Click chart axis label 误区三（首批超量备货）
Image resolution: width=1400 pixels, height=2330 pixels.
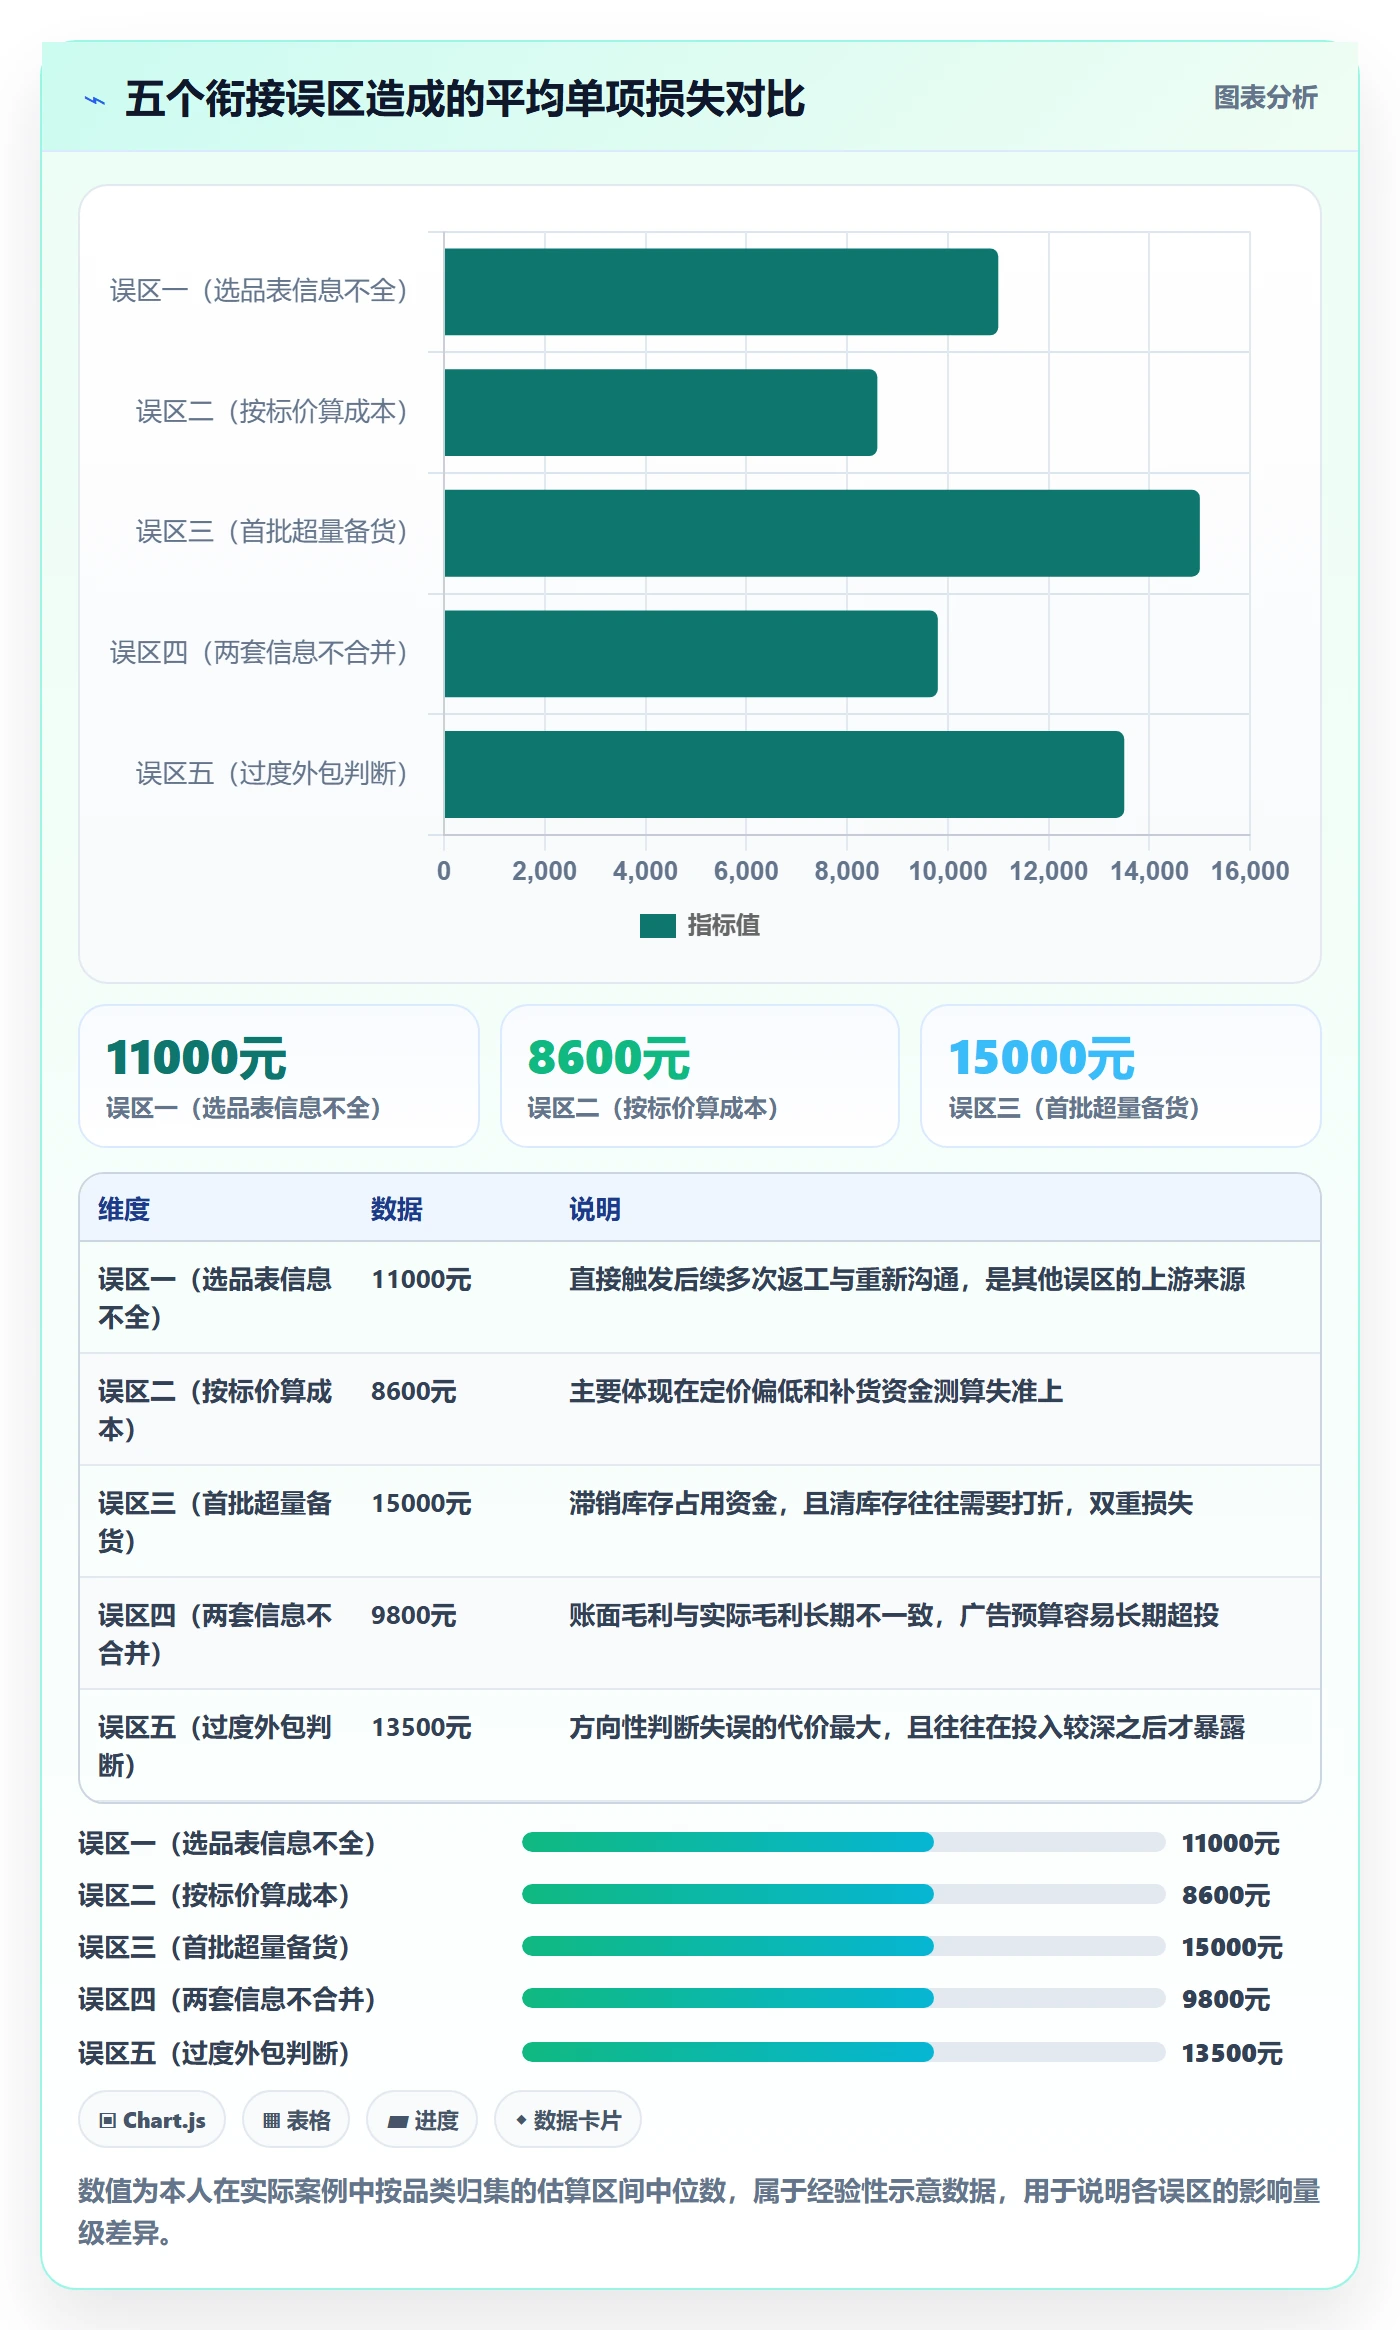[x=272, y=532]
